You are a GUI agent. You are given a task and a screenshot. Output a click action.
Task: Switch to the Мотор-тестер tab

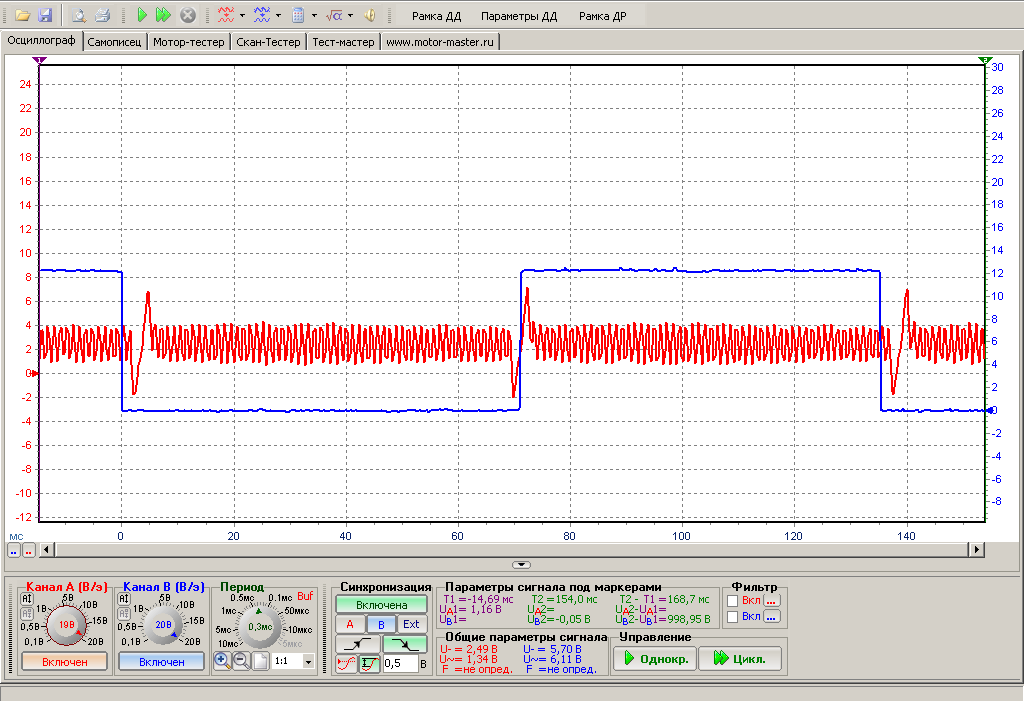tap(188, 42)
